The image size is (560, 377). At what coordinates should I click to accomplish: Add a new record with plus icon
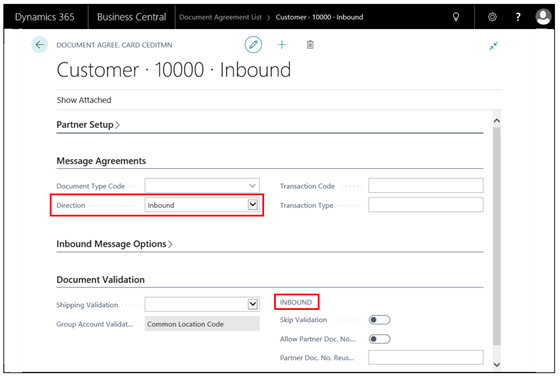(282, 45)
